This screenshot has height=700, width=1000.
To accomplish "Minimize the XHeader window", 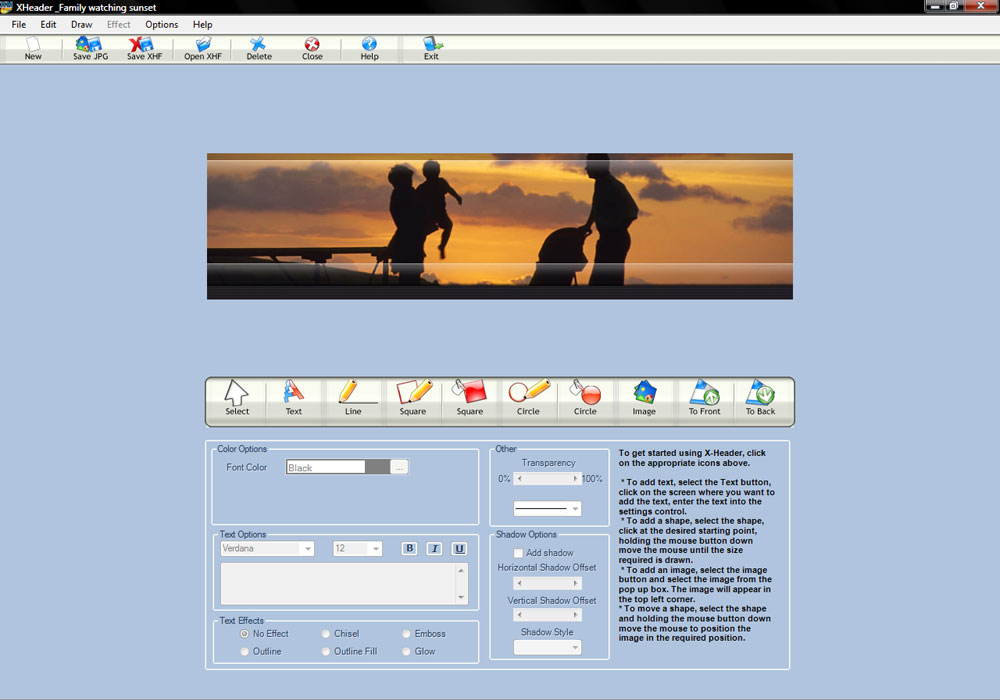I will coord(935,6).
